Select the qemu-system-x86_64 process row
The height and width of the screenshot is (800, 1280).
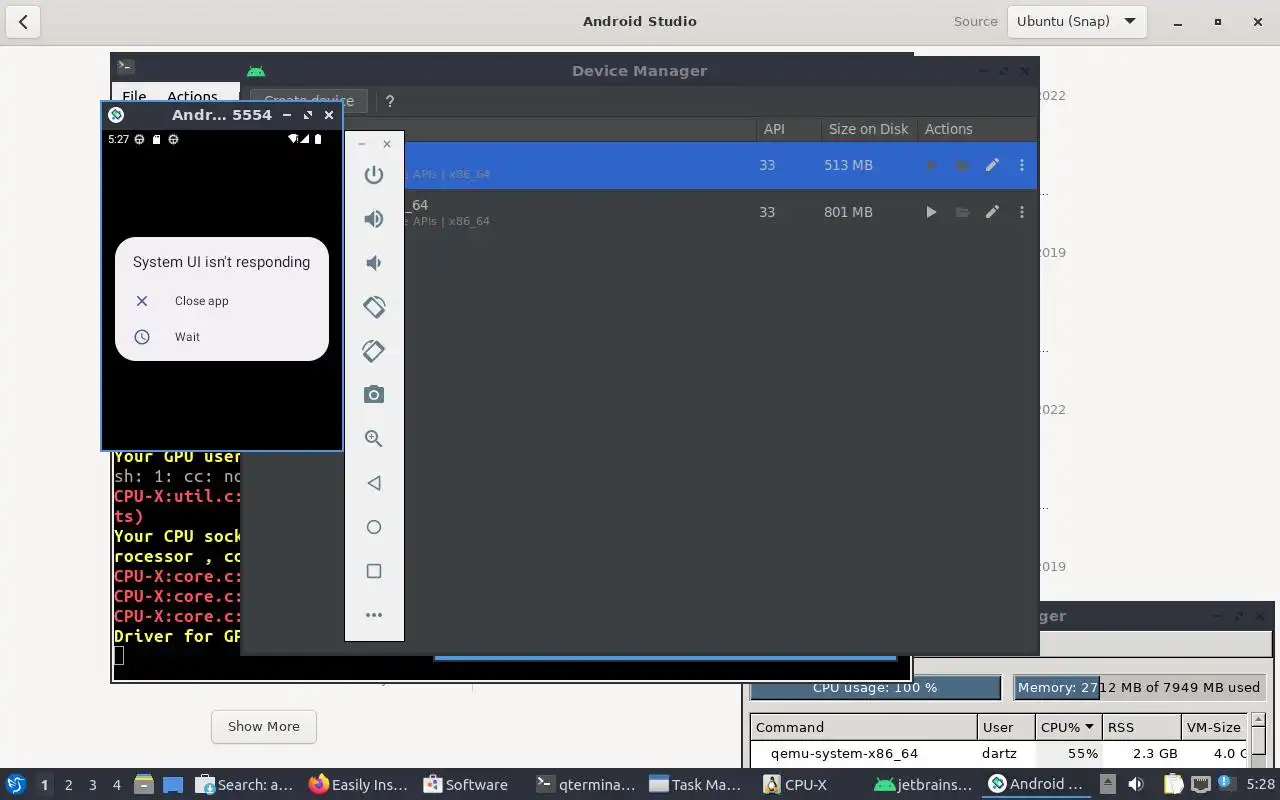pos(1000,754)
